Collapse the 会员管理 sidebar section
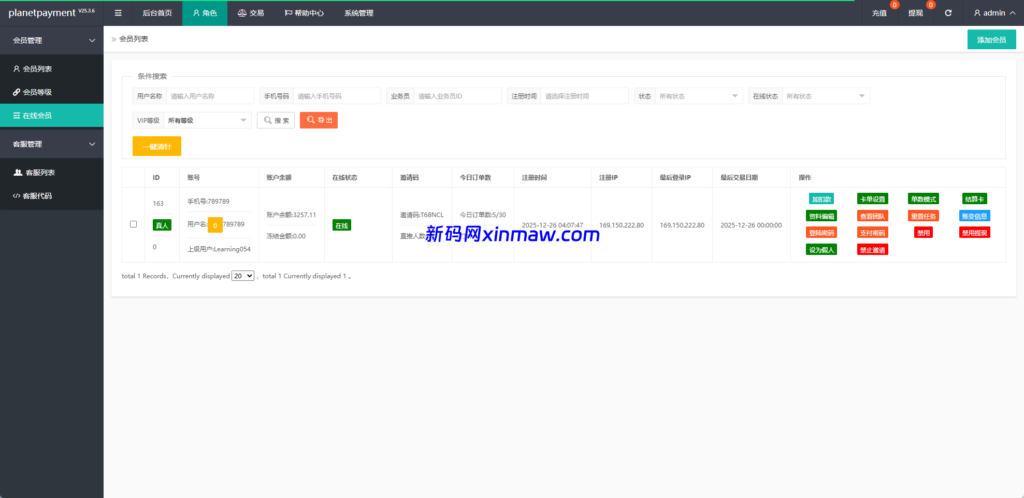 click(x=52, y=40)
